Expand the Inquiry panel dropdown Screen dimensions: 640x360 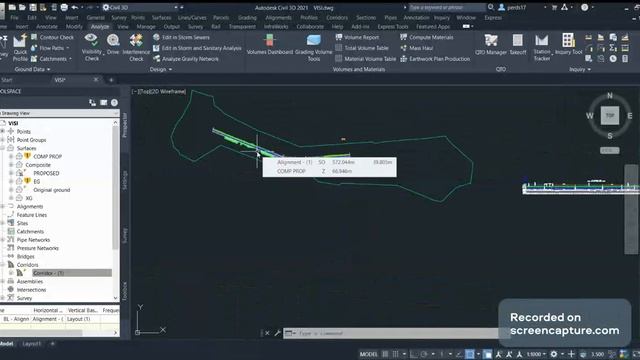580,69
